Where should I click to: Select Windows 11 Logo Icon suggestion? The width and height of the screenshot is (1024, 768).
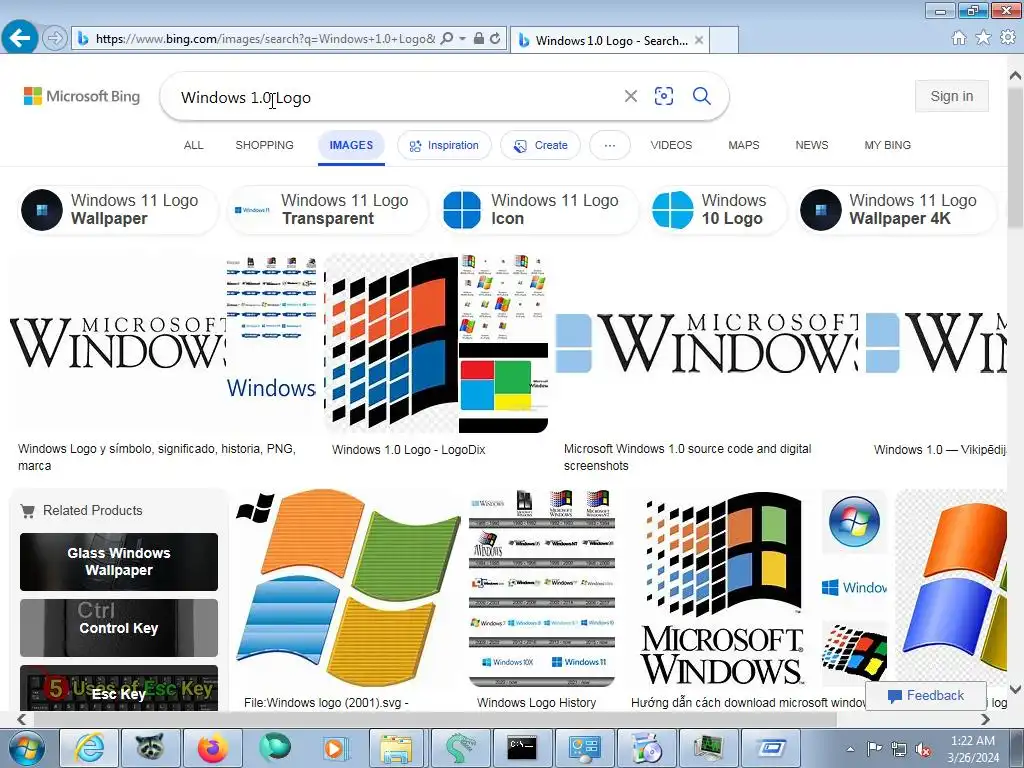click(x=537, y=210)
